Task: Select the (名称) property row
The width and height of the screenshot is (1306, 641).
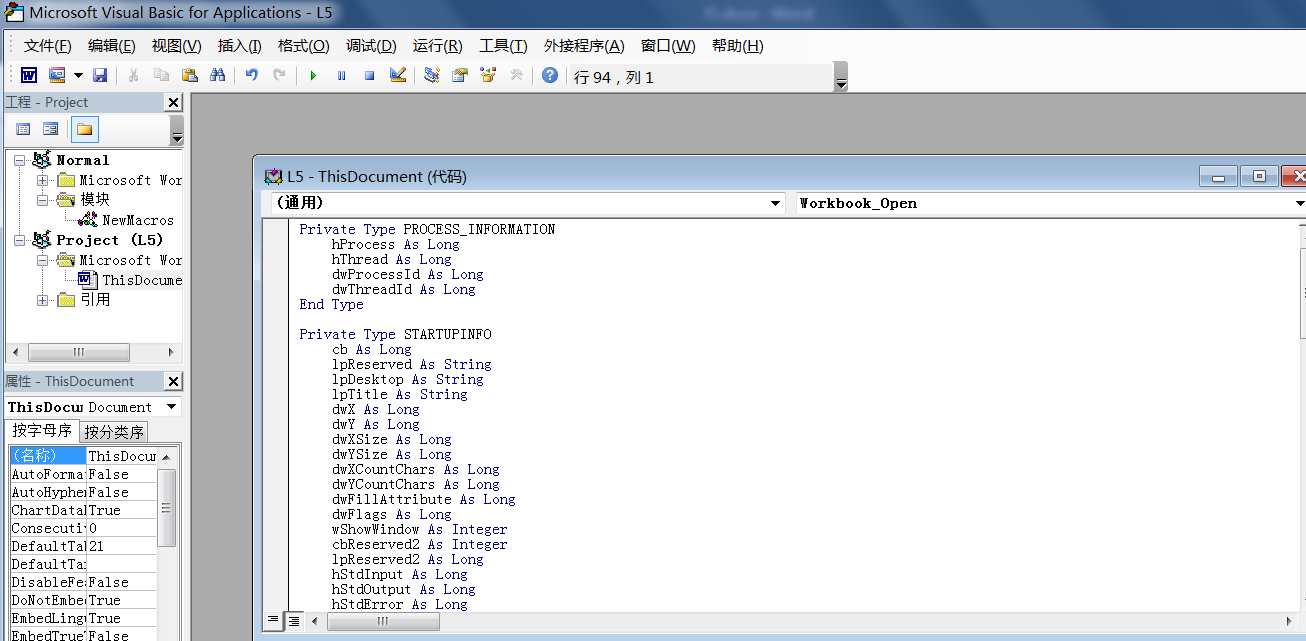Action: click(84, 456)
